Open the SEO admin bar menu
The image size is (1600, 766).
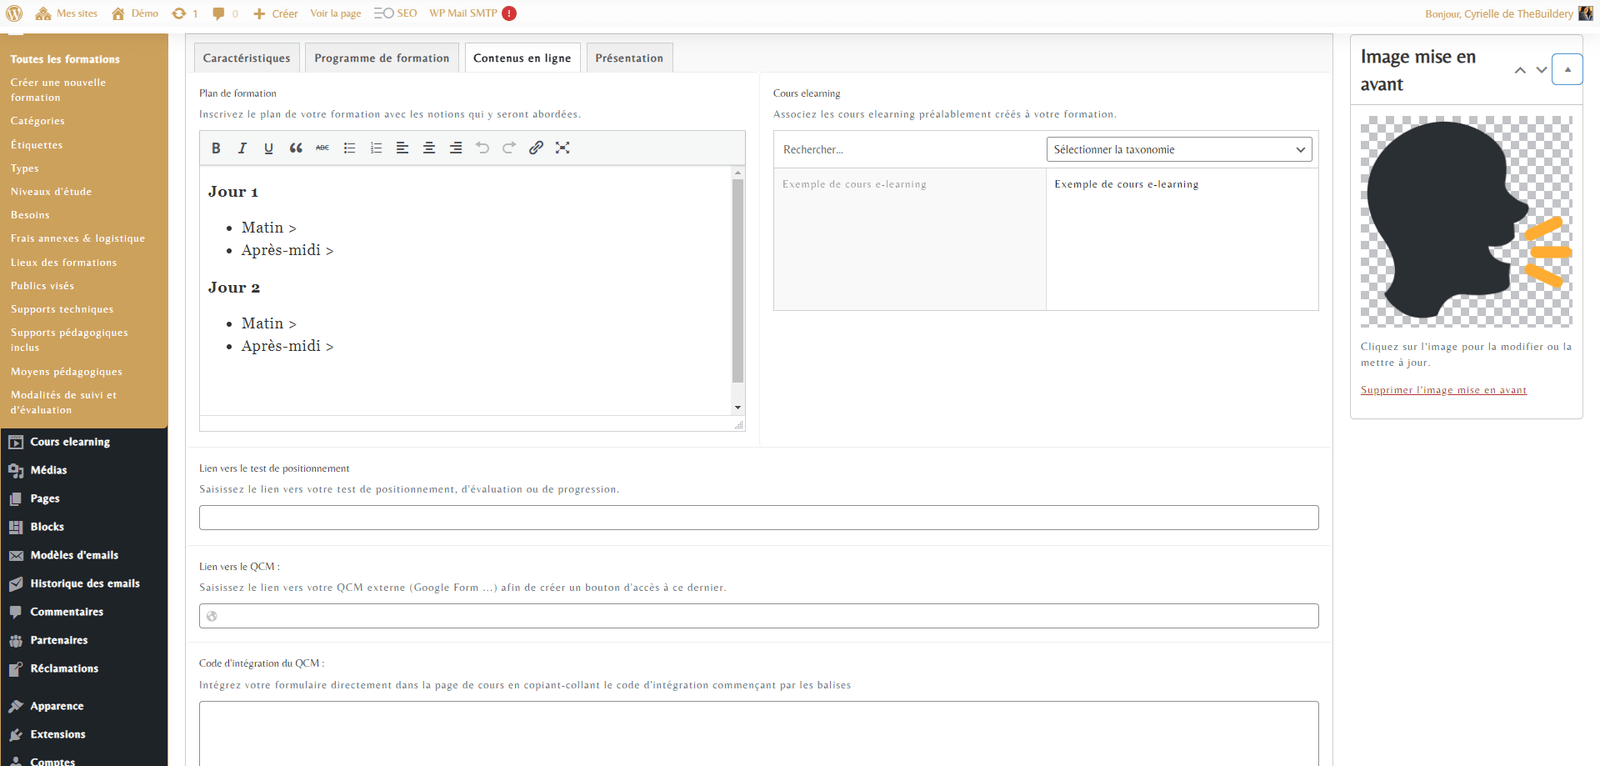coord(396,13)
